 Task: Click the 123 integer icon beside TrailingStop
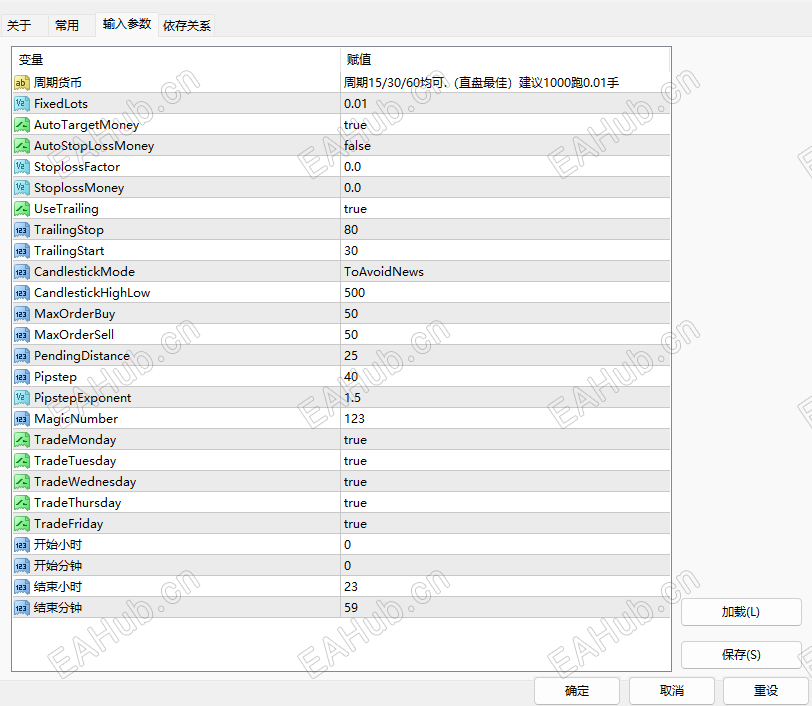(x=21, y=229)
